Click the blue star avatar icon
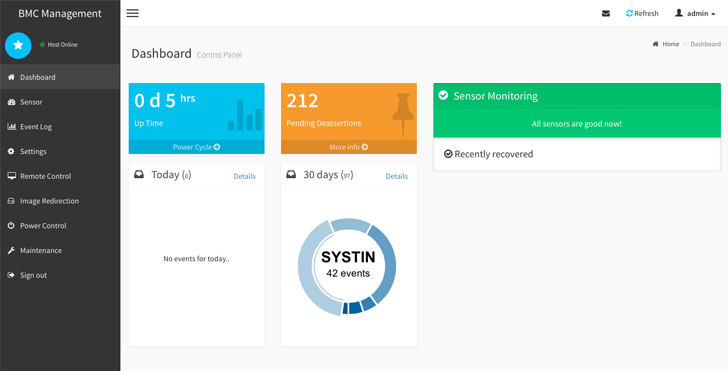 tap(18, 45)
